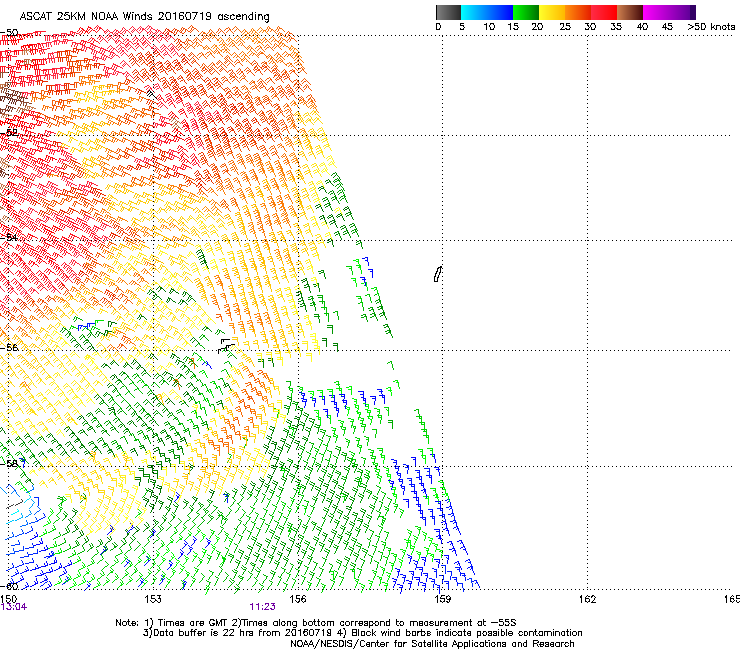Click the '40' legend scale label
Screen dimensions: 740x650
click(x=642, y=27)
